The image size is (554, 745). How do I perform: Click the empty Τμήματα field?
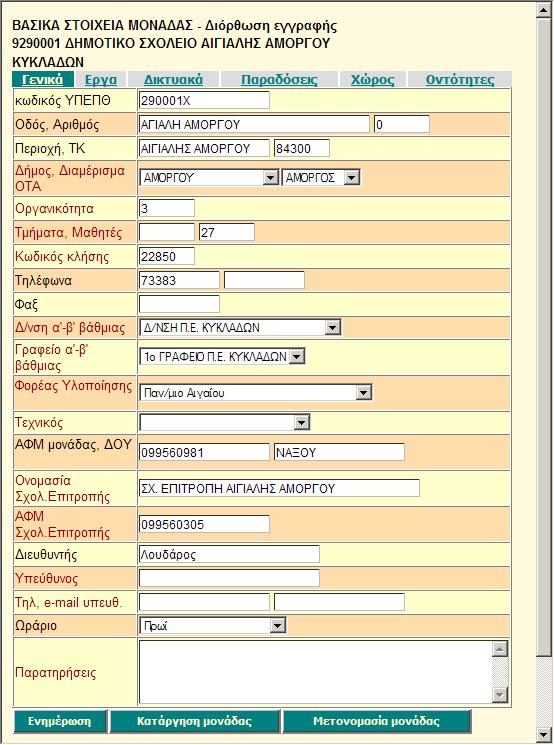(167, 232)
